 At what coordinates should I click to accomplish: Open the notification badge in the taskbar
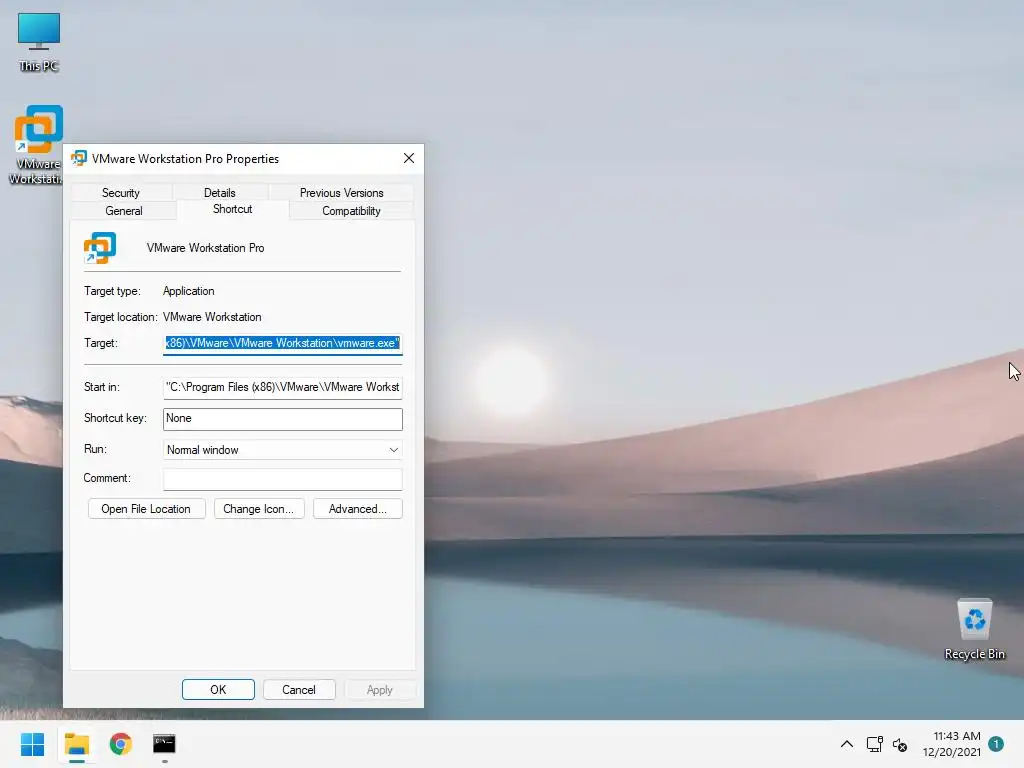(996, 744)
